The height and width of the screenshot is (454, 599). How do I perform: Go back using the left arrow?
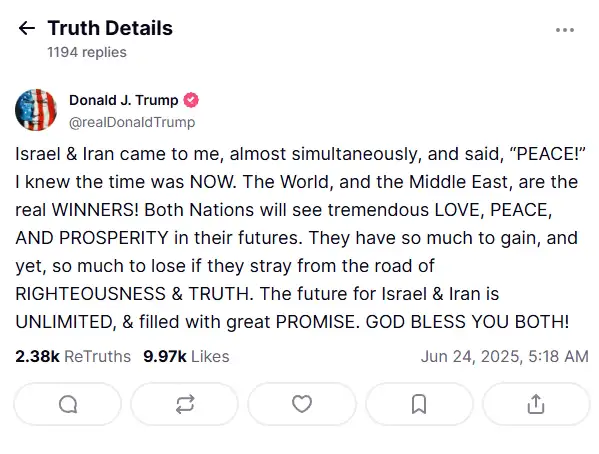27,28
